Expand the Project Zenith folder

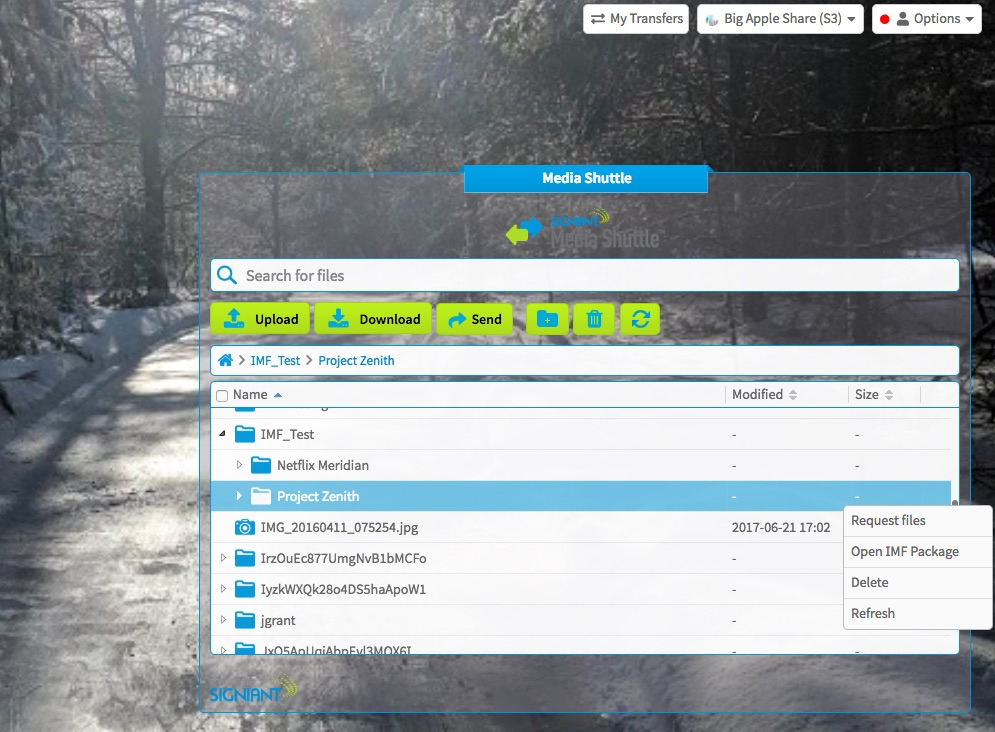[x=239, y=496]
